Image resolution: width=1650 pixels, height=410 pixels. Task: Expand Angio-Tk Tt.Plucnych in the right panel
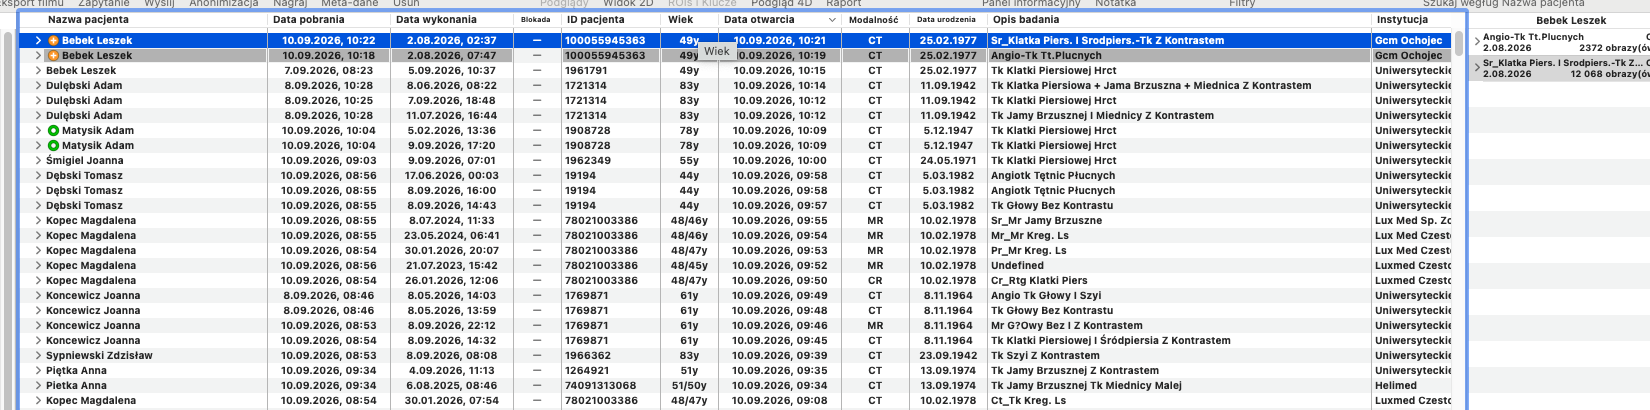pyautogui.click(x=1477, y=42)
